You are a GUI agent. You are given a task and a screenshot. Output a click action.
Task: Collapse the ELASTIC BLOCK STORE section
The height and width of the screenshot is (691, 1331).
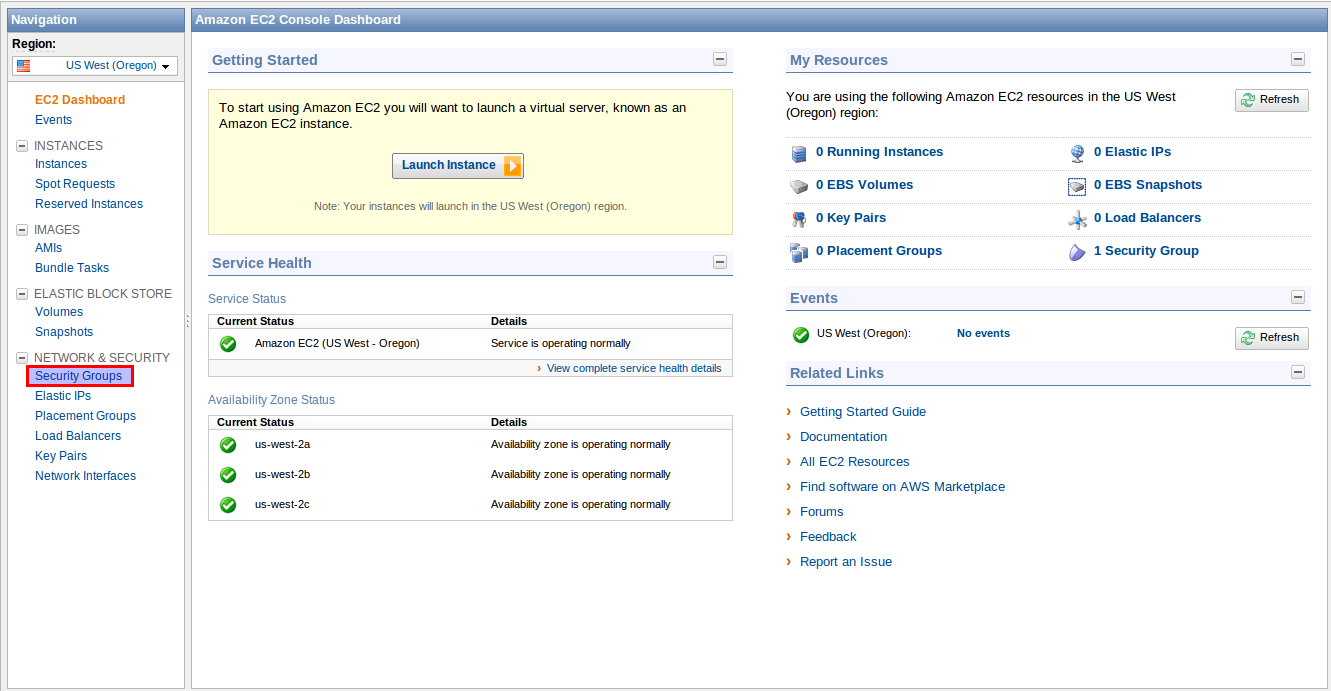[22, 294]
